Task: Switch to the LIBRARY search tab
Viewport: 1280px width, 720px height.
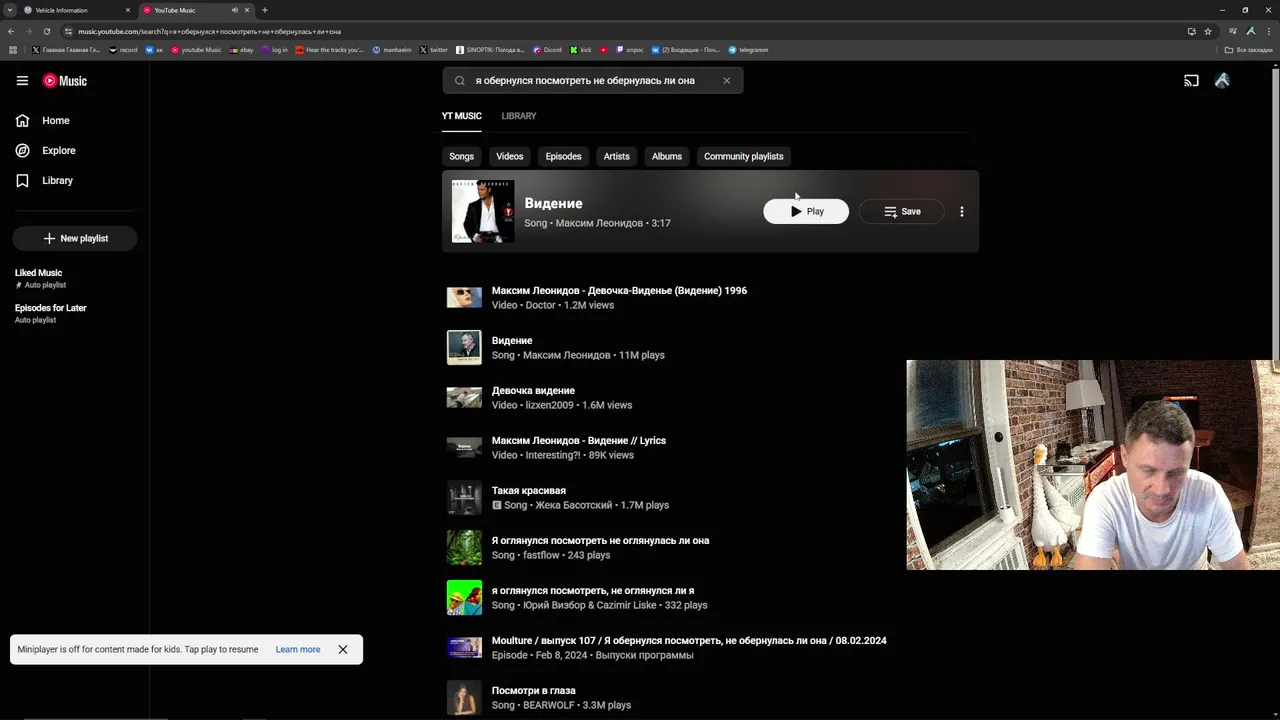Action: (519, 116)
